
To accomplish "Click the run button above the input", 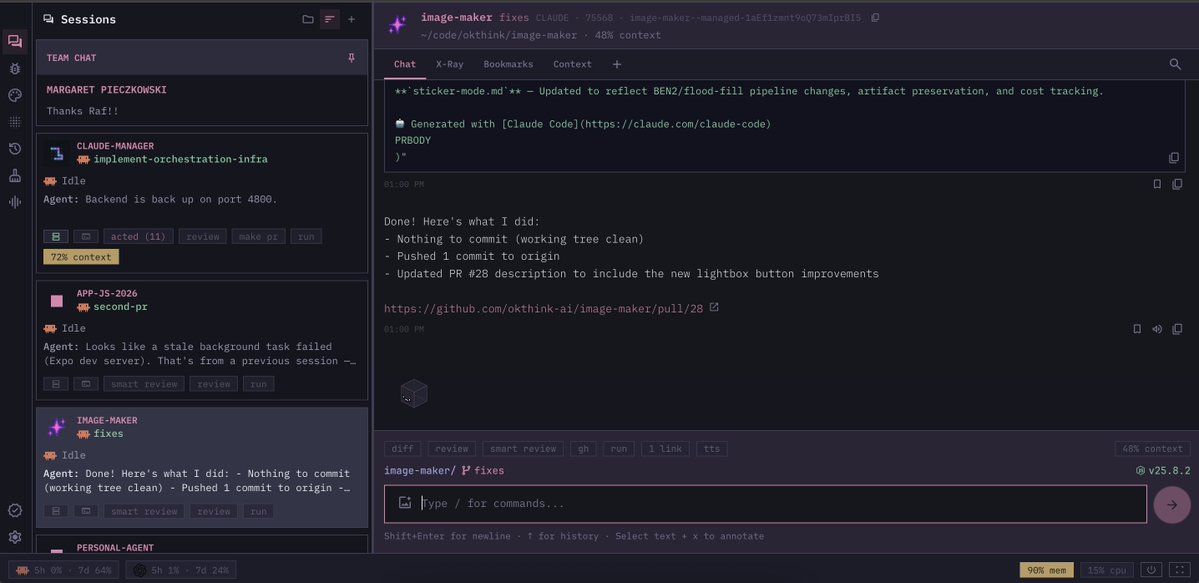I will [x=618, y=449].
